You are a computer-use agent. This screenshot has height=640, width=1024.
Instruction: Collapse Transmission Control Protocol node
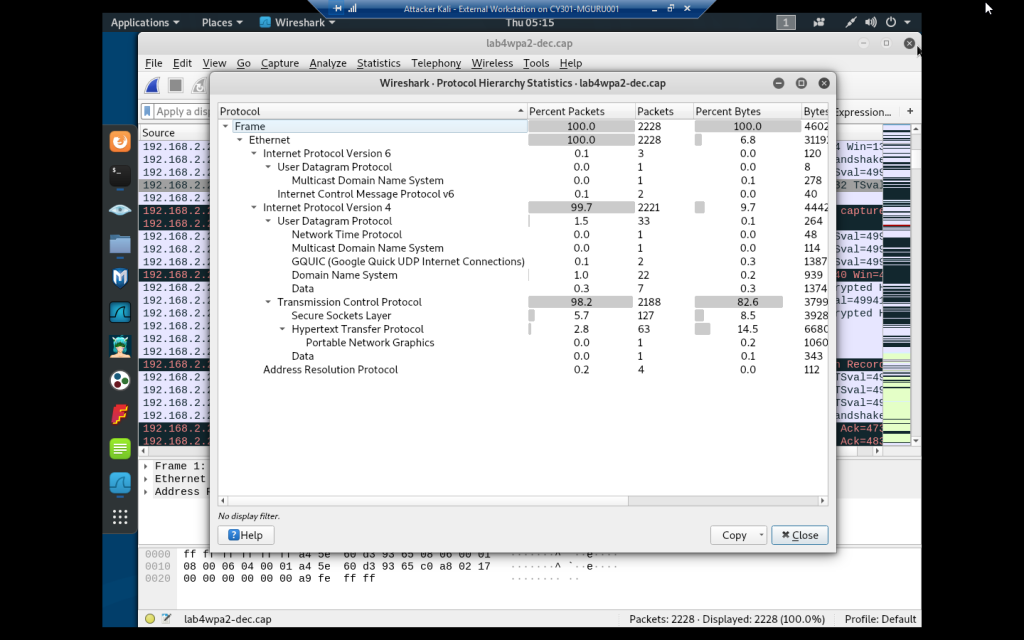(268, 302)
